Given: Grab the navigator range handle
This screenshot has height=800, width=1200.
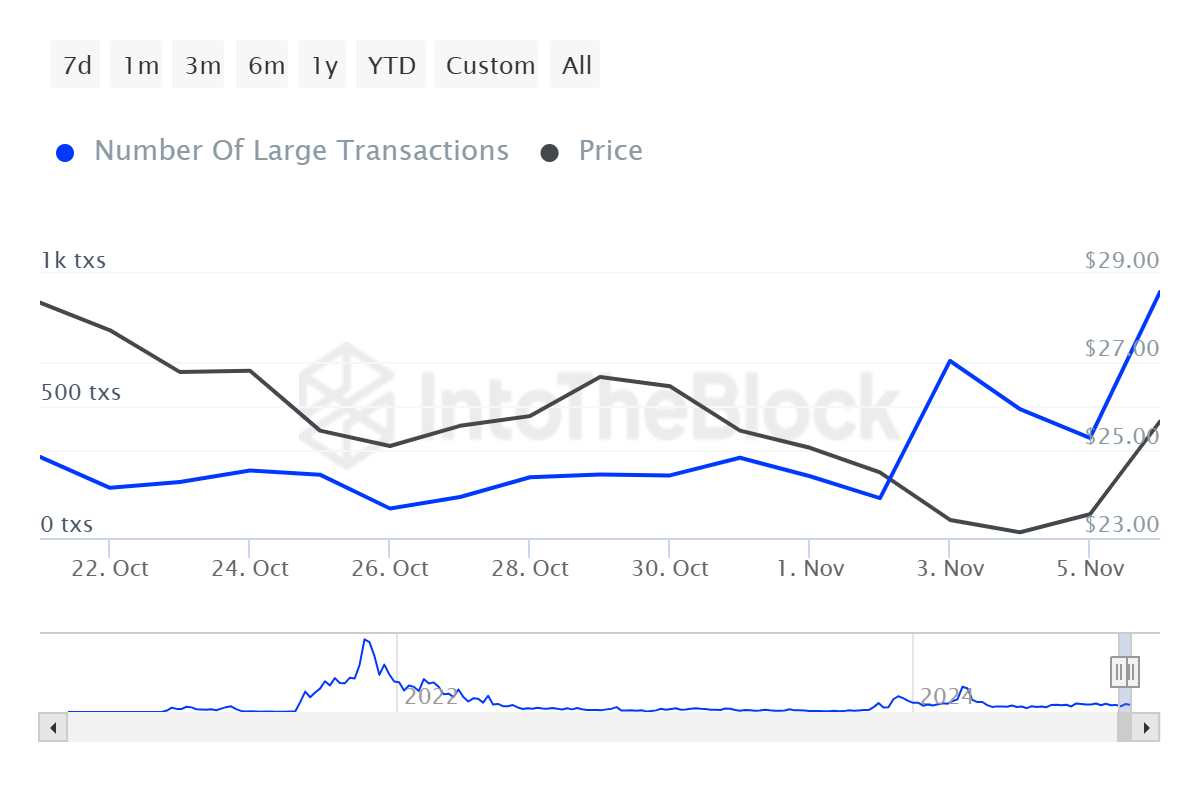Looking at the screenshot, I should (x=1125, y=670).
